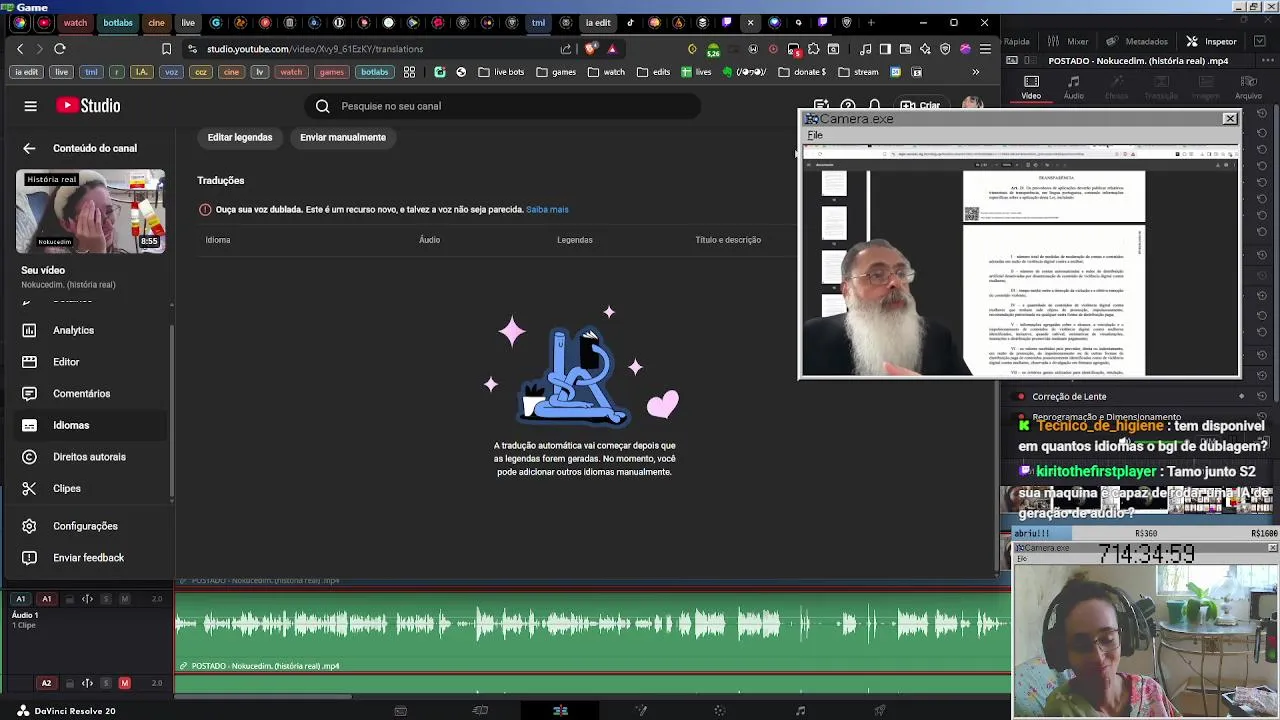Screen dimensions: 1280x720
Task: Open the Deliver page rocket icon
Action: click(x=880, y=711)
